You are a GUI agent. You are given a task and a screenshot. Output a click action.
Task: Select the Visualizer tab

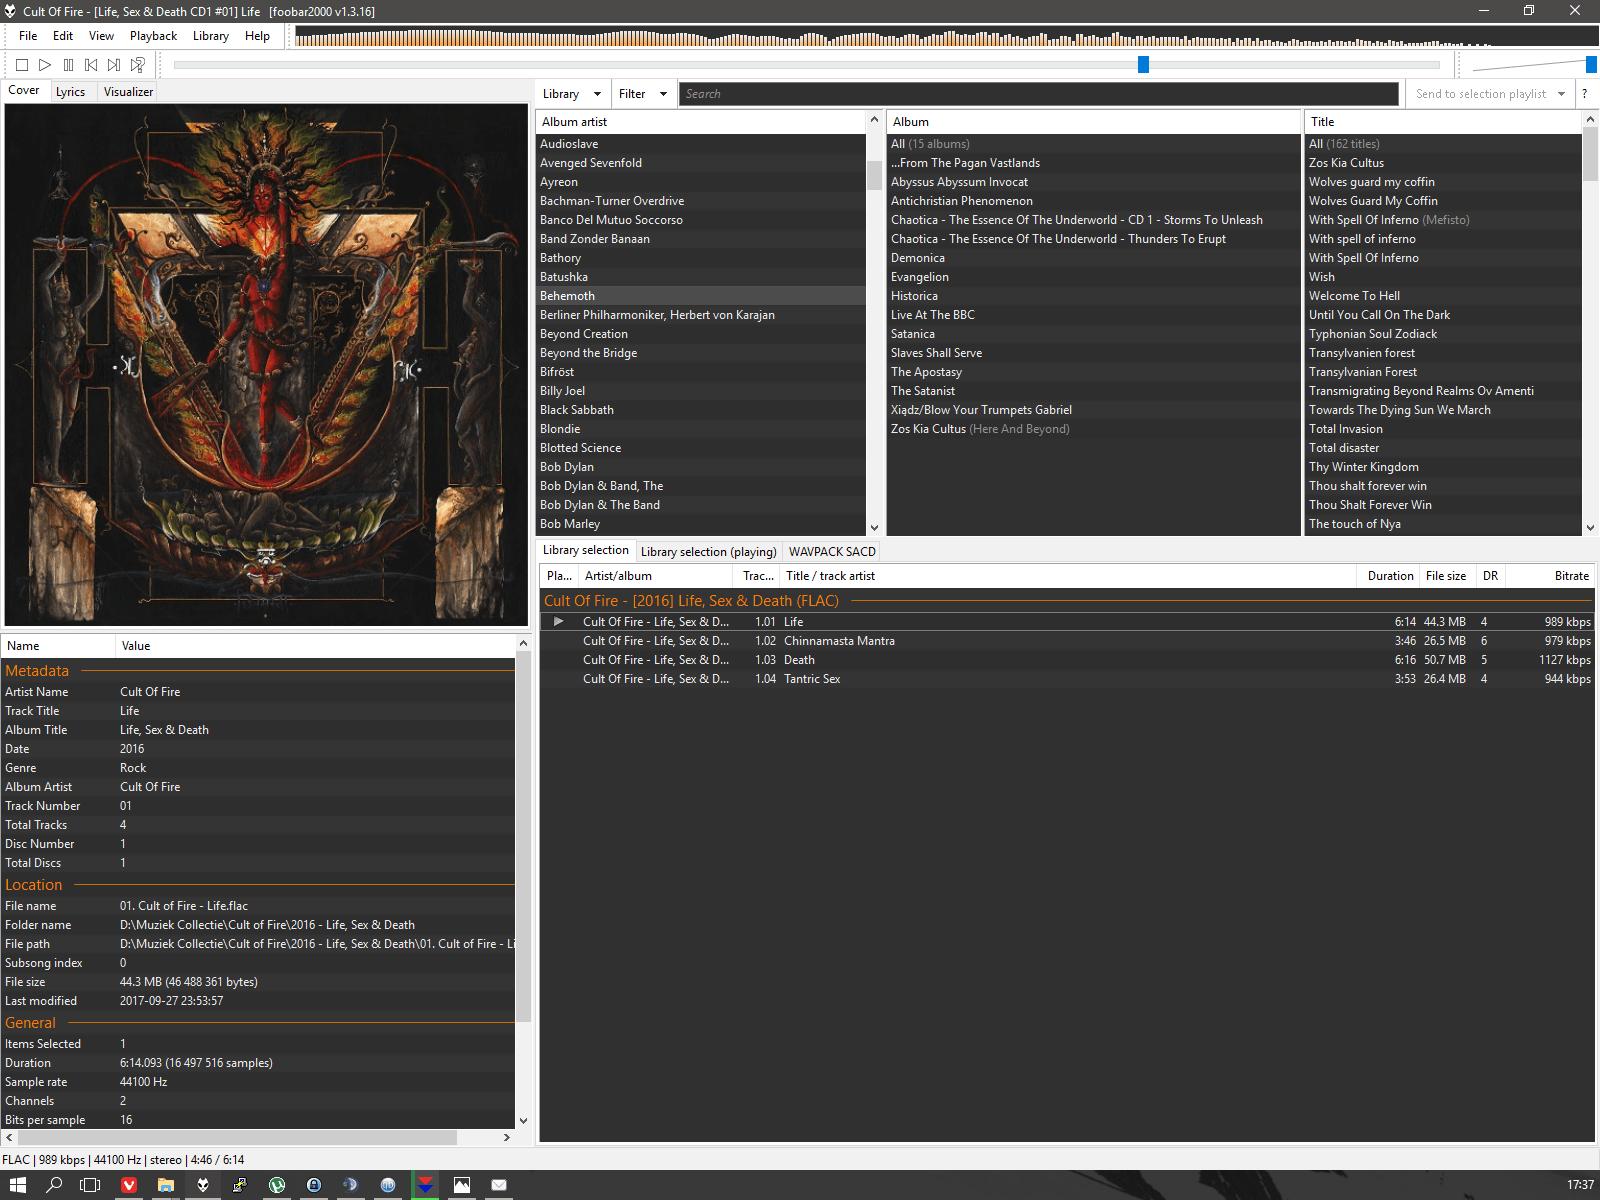point(128,92)
